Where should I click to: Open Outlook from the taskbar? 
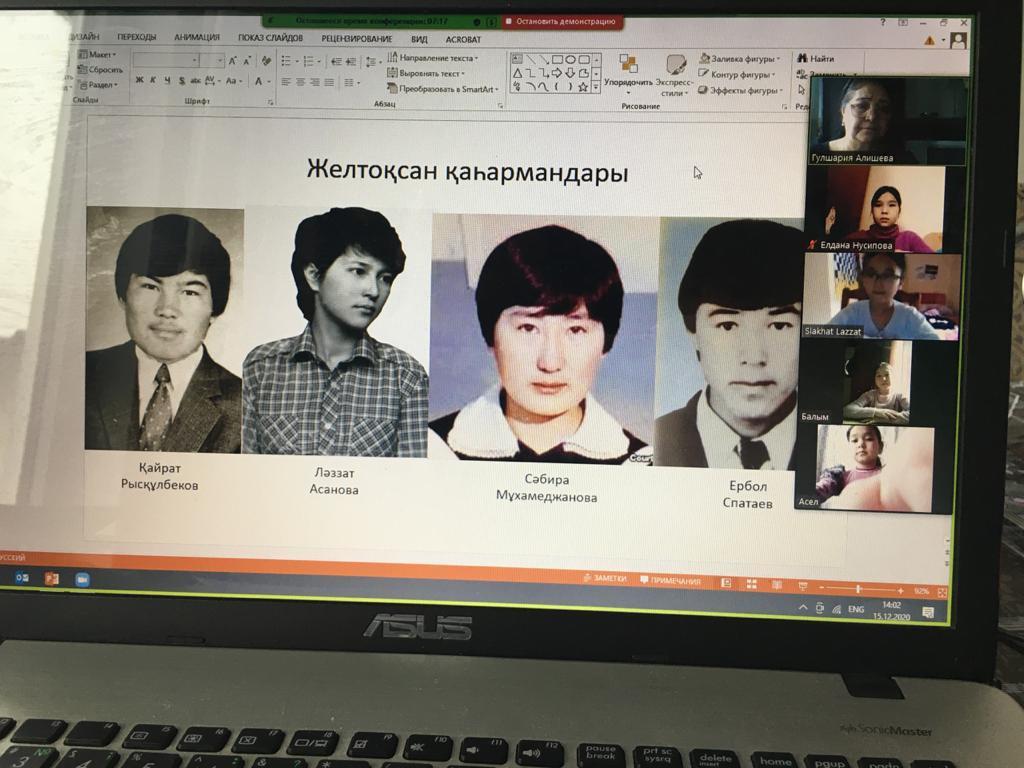tap(22, 577)
